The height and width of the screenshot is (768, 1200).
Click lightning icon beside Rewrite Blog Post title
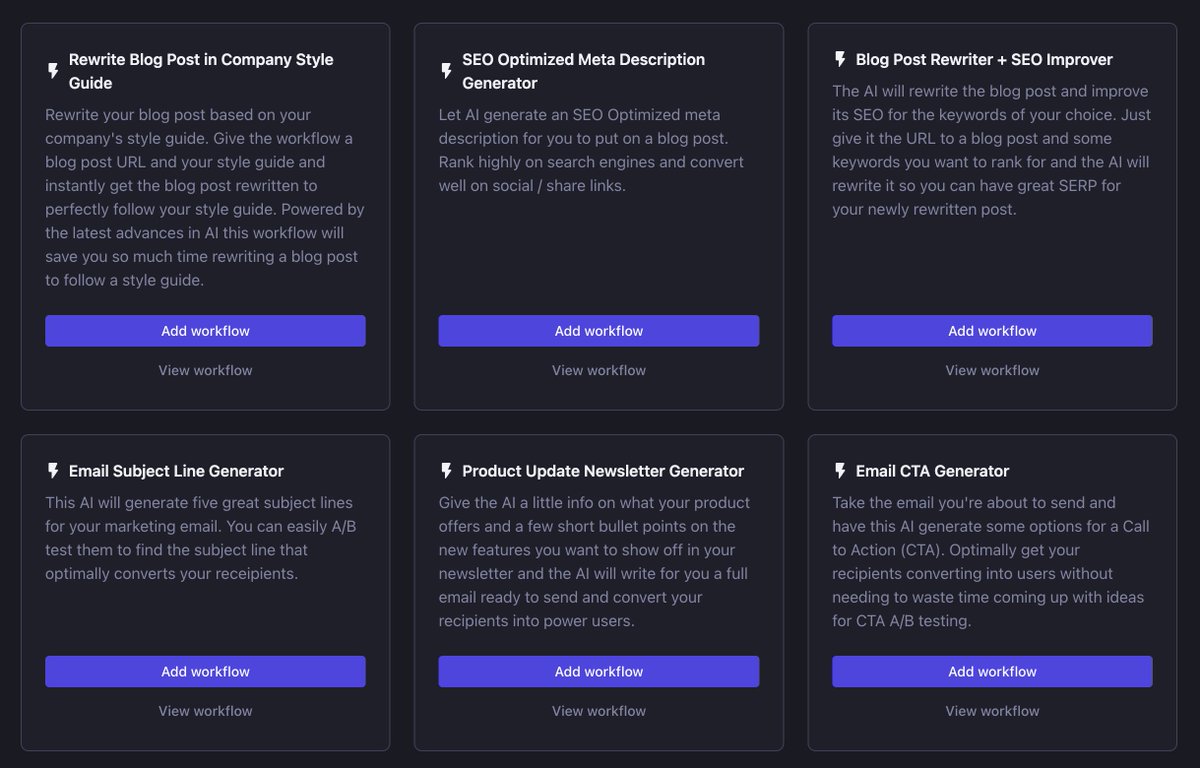point(53,71)
